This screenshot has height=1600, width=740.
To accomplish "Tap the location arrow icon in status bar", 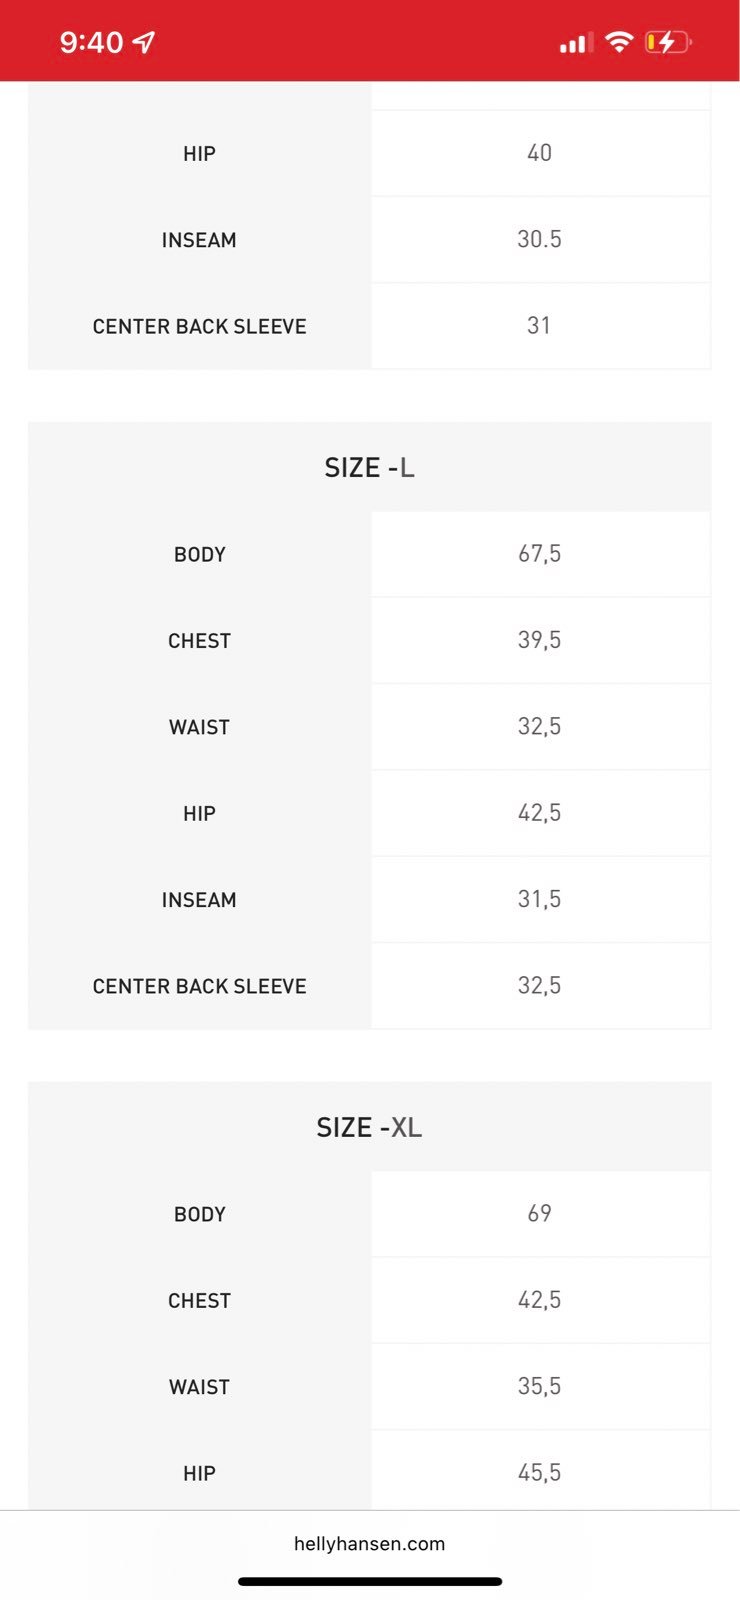I will click(144, 42).
